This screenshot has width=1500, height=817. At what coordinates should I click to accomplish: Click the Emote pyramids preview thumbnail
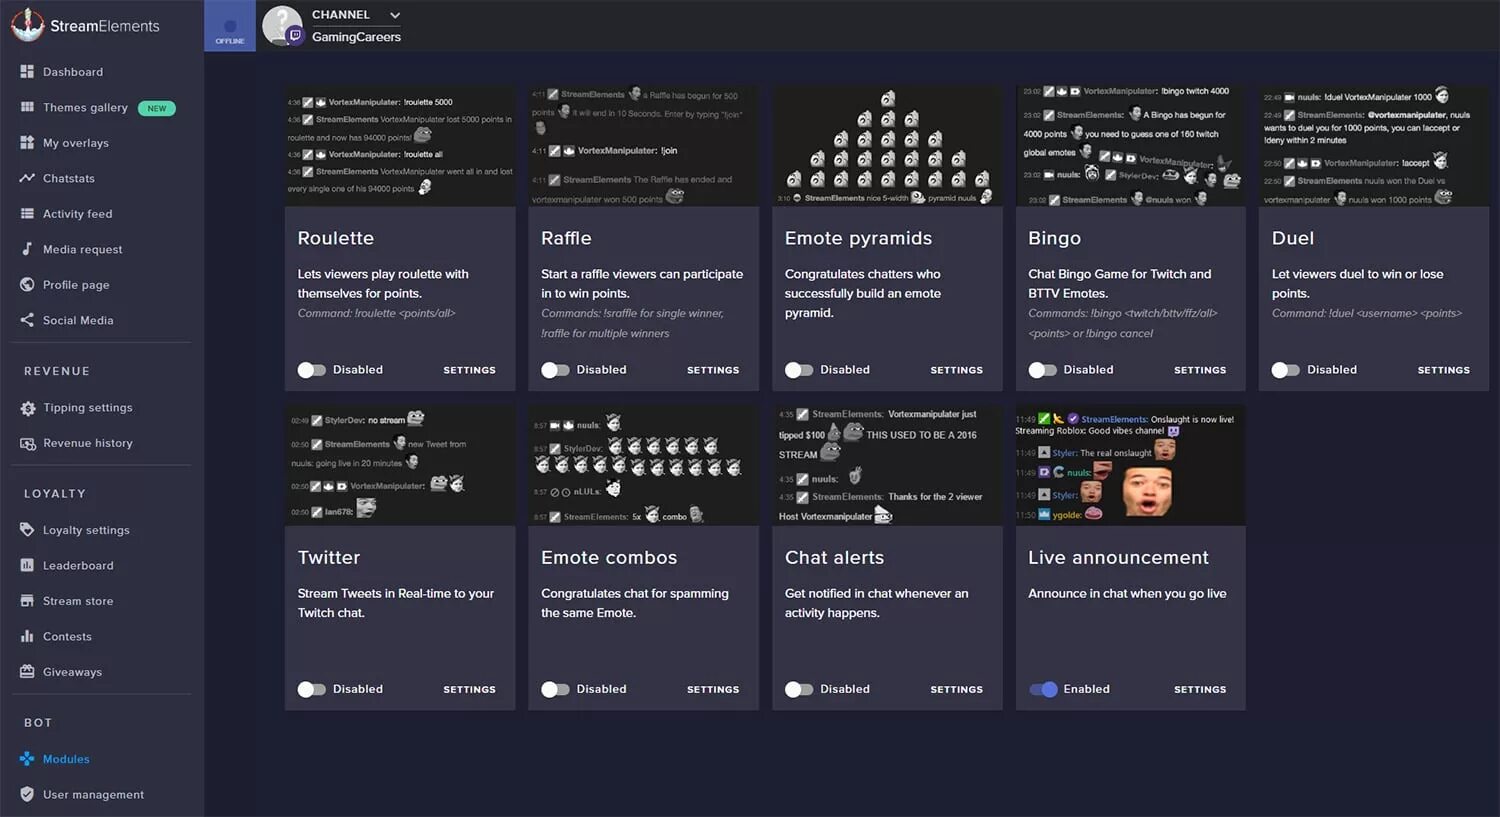(x=887, y=146)
